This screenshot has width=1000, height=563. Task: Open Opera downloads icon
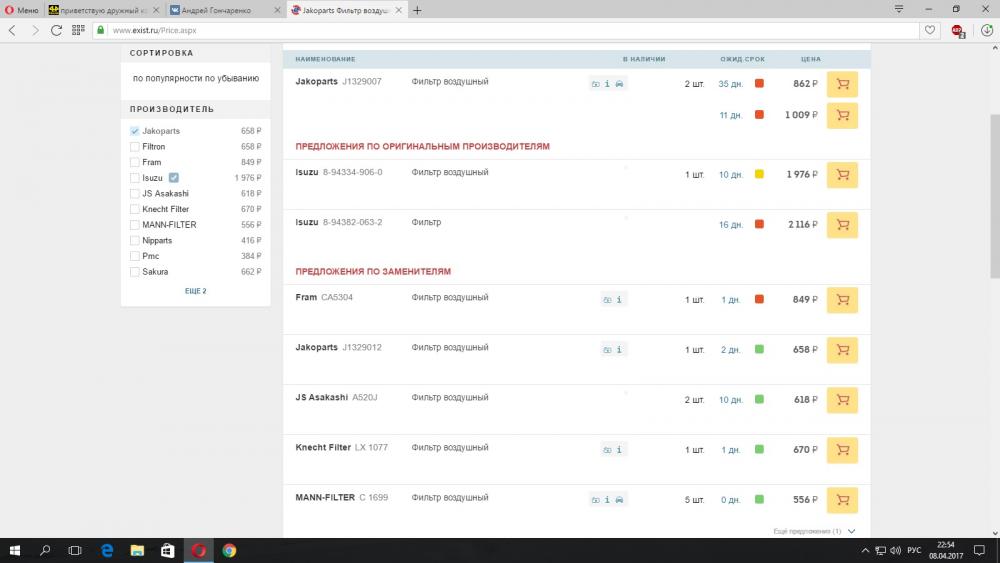pos(987,30)
